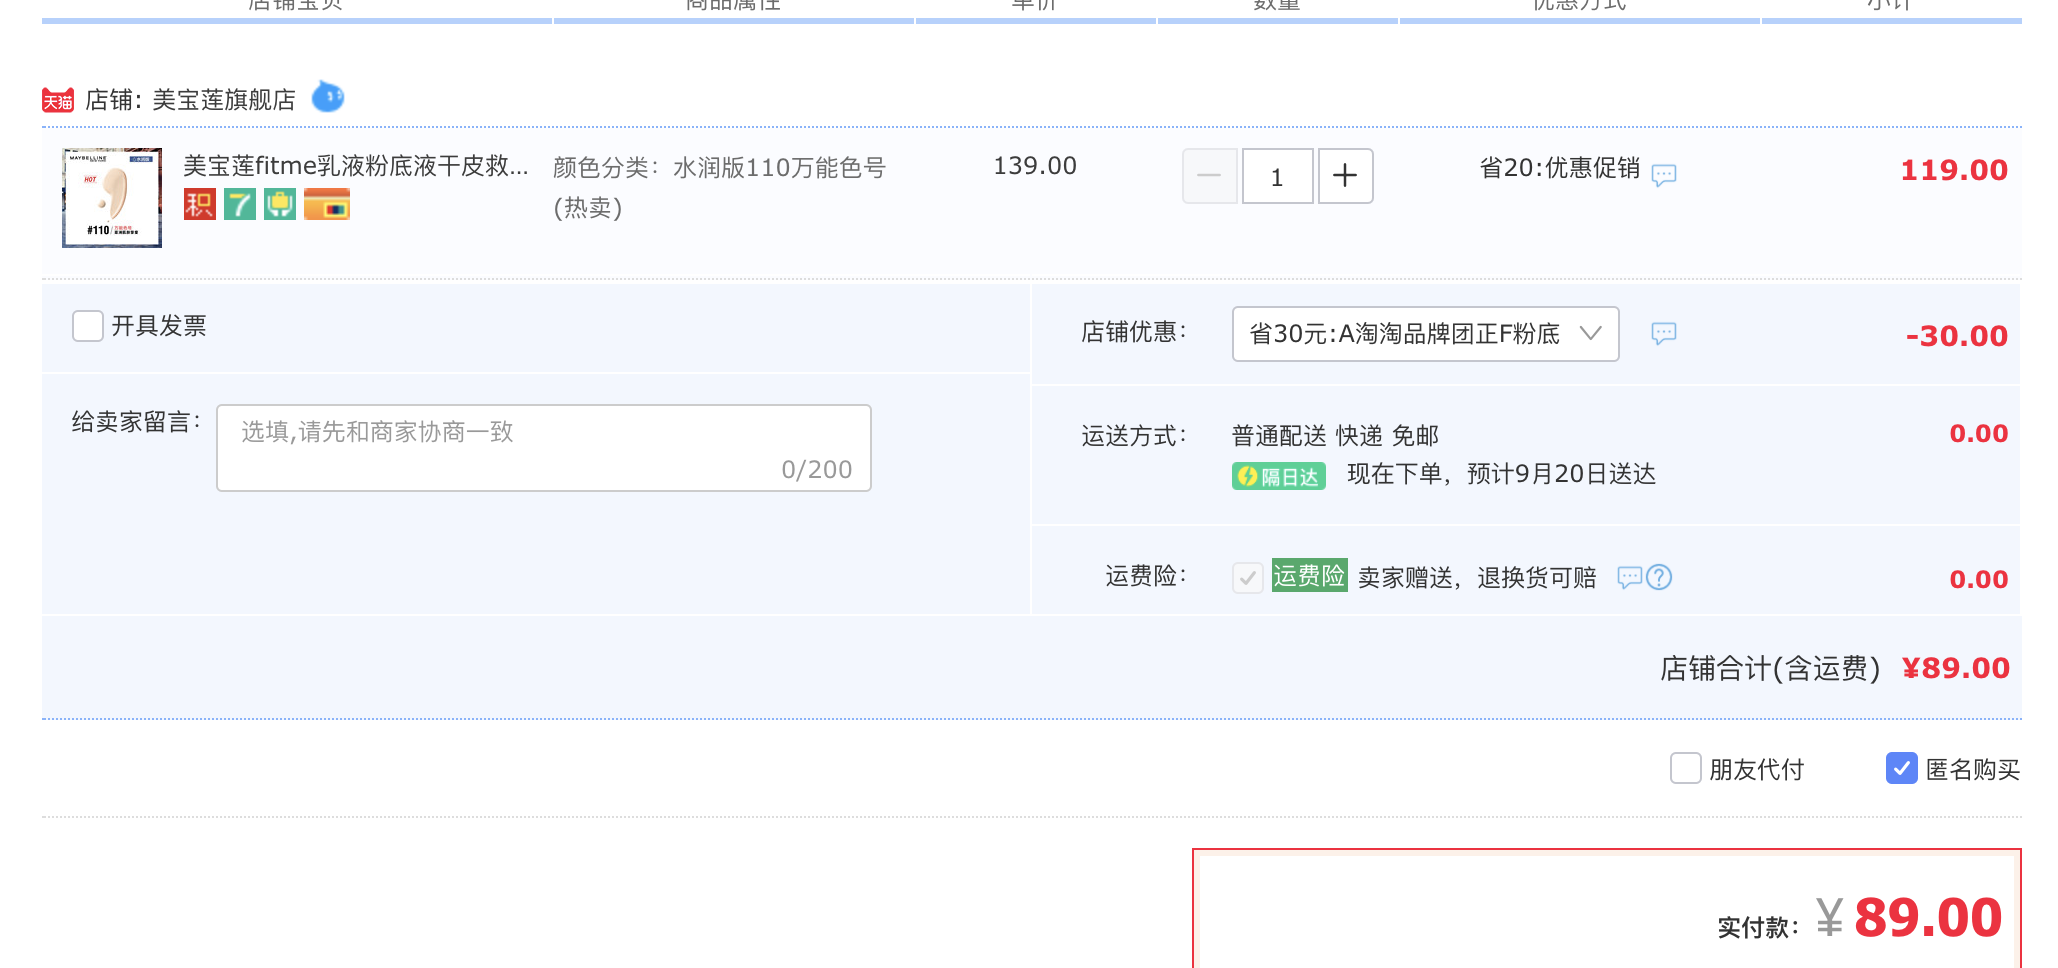
Task: Open the comment icon beside store discount dropdown
Action: tap(1664, 333)
